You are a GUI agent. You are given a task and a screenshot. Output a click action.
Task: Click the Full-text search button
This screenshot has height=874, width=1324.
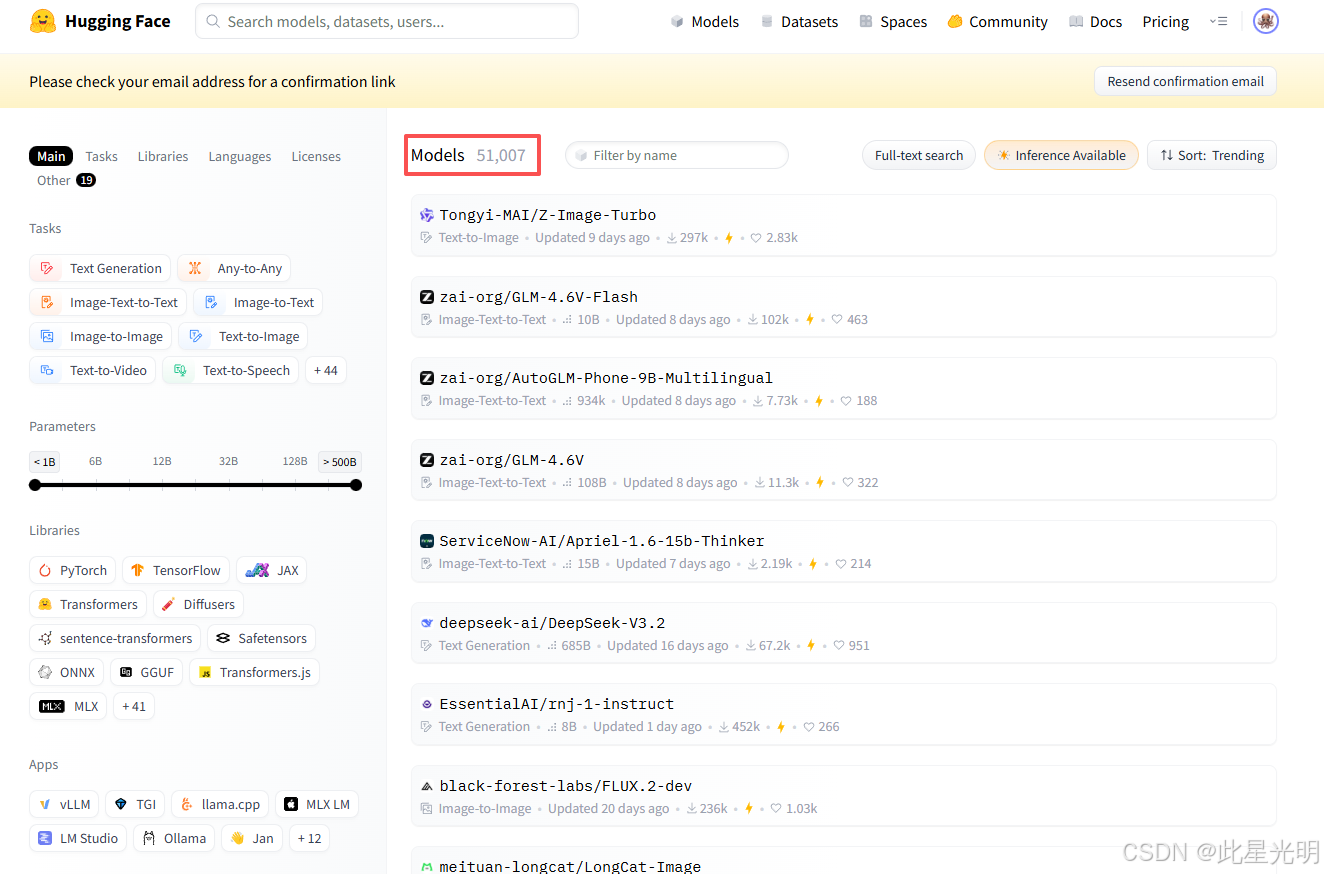click(919, 155)
